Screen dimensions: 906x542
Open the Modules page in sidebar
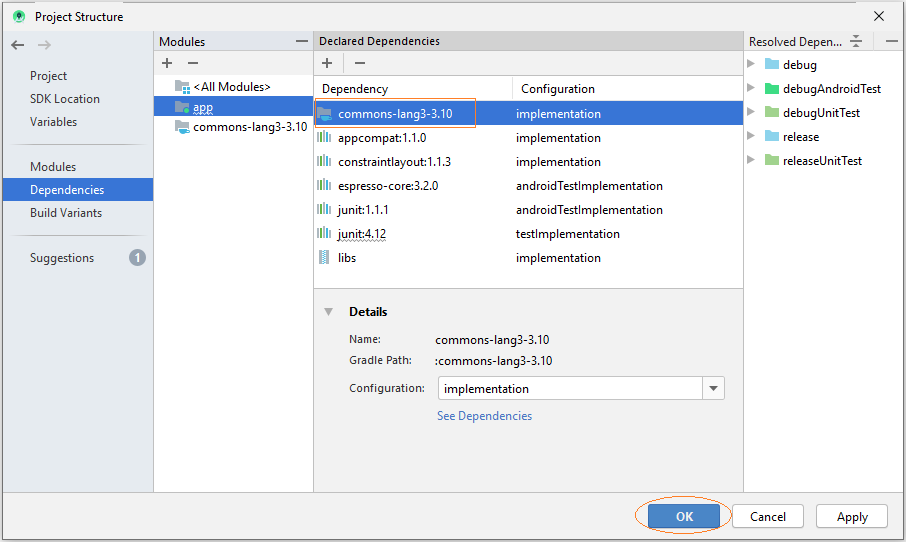tap(53, 166)
